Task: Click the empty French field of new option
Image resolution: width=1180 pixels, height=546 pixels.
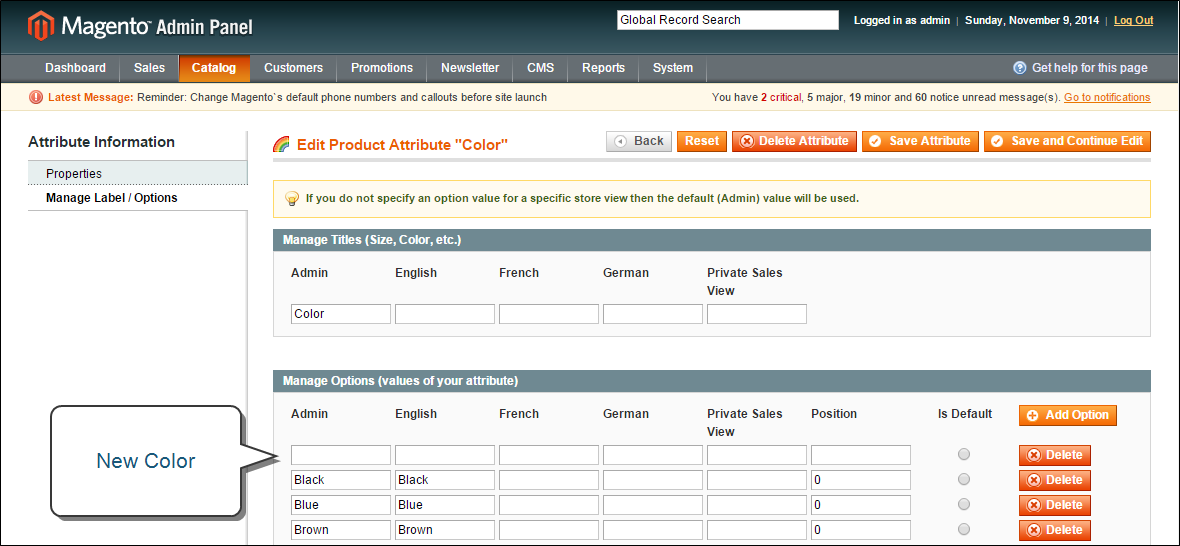Action: [549, 455]
